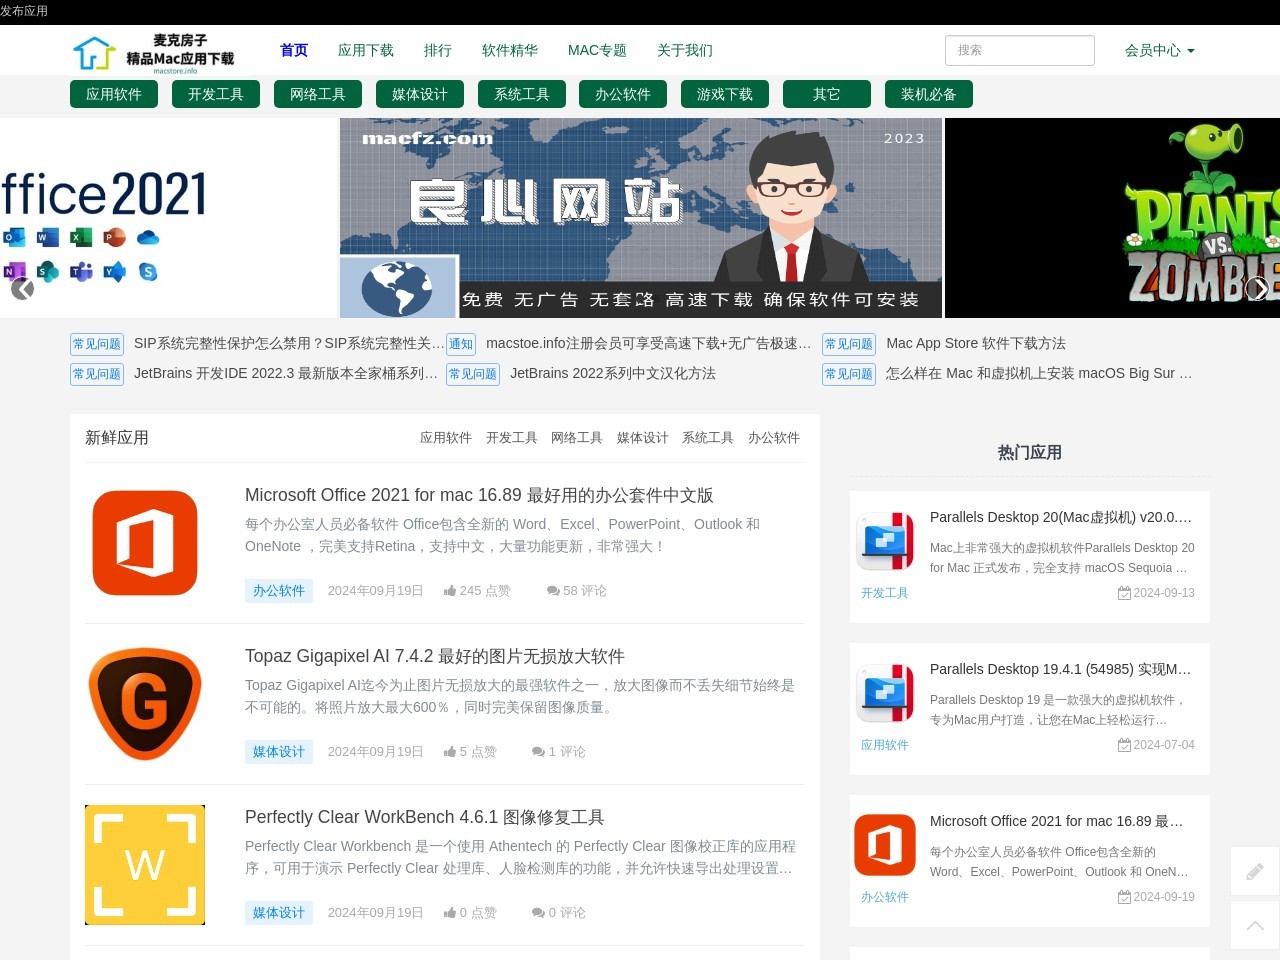Open 应用下载 navigation item
1280x960 pixels.
coord(366,50)
